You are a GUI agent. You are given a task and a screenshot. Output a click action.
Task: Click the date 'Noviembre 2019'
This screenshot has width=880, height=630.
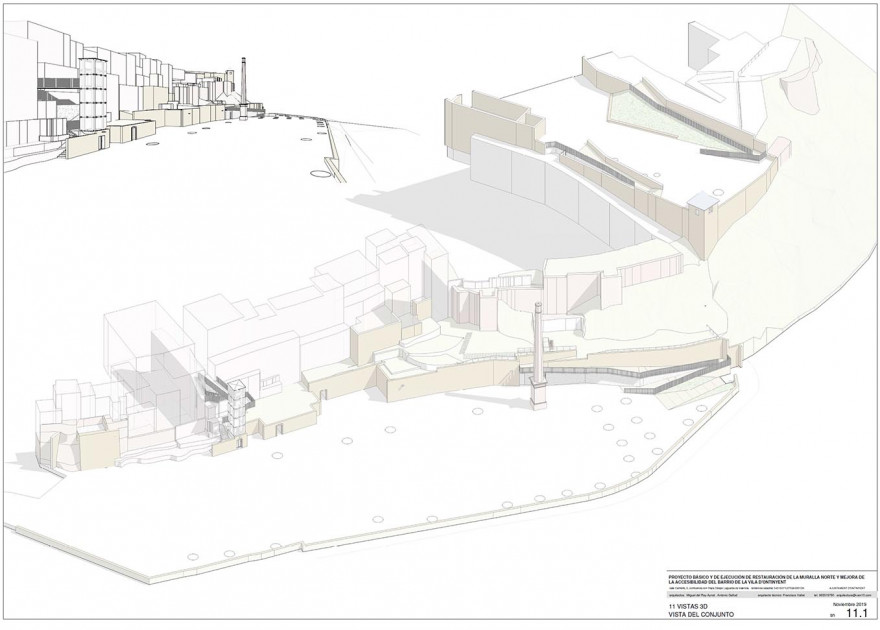tap(850, 604)
